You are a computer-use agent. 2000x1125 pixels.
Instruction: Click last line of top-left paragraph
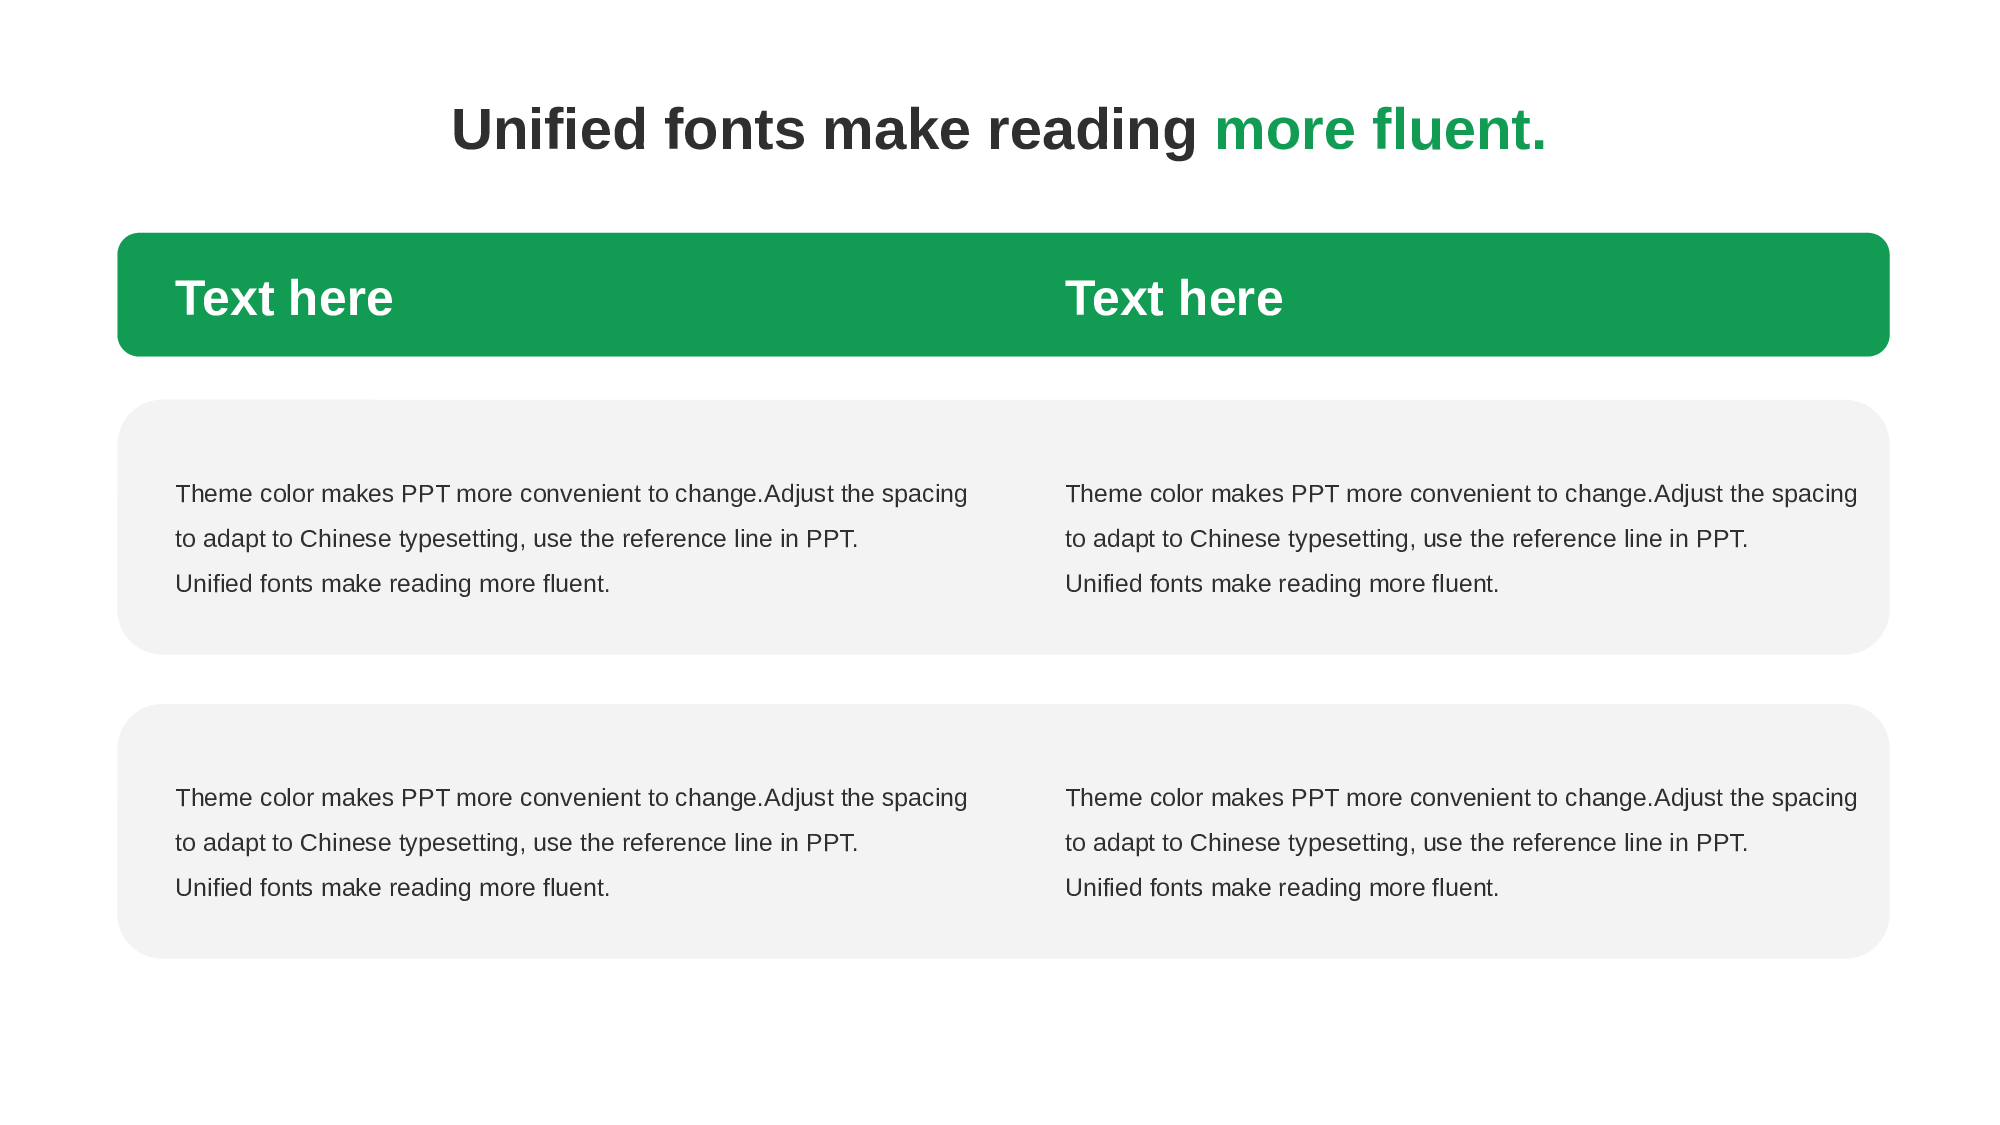tap(392, 584)
